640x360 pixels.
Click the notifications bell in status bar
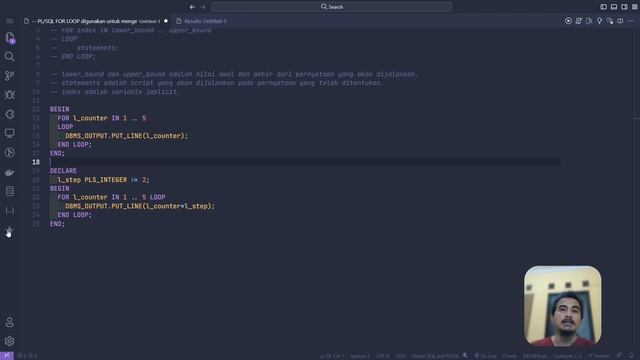click(631, 356)
